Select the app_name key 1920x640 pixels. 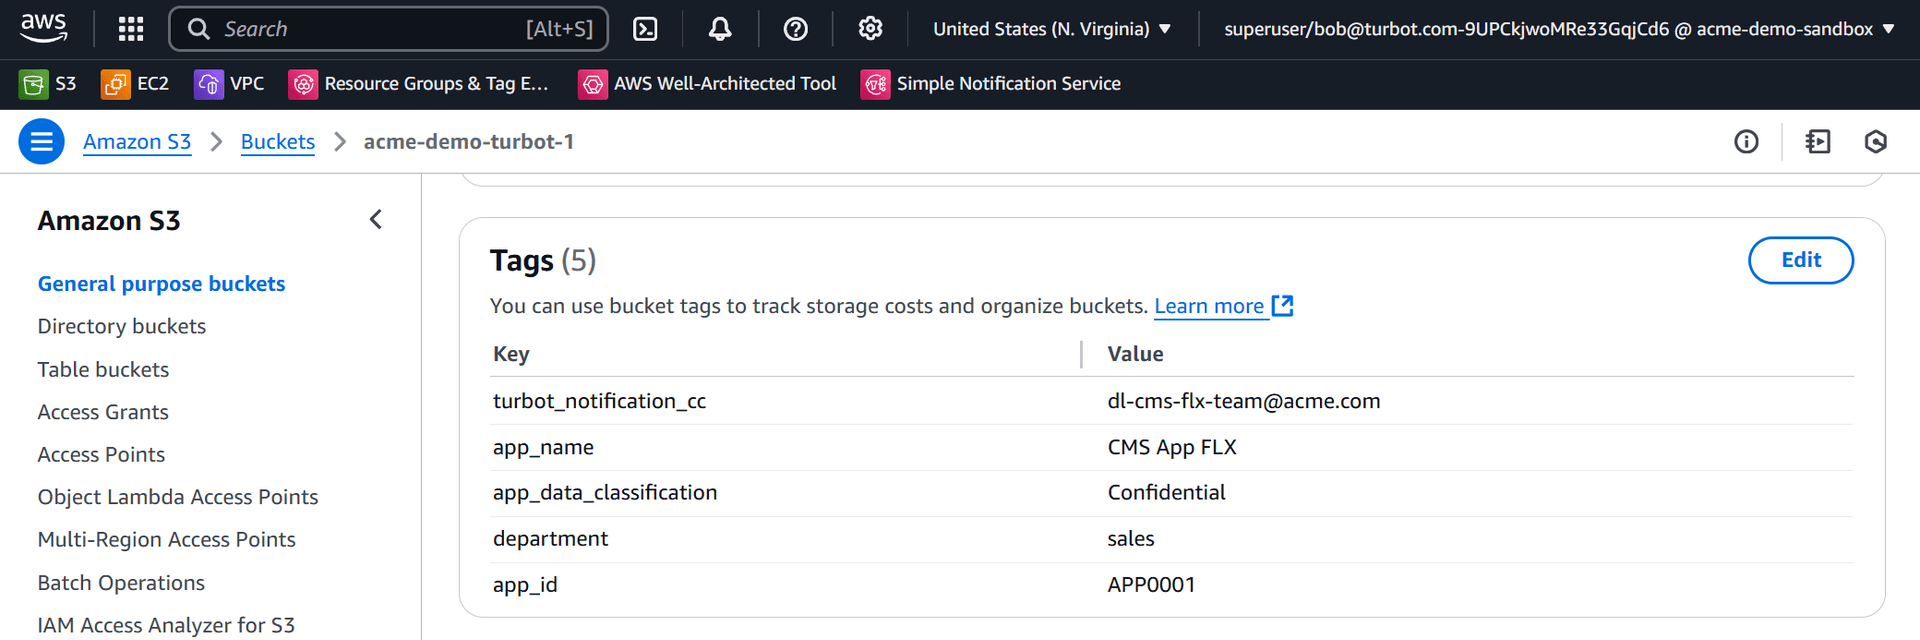click(543, 447)
